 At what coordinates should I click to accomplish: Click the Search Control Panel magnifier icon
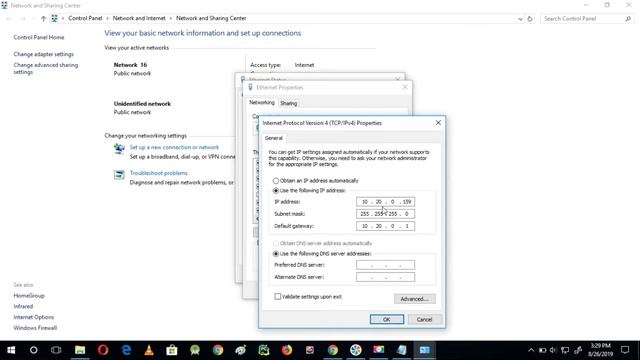pos(628,18)
